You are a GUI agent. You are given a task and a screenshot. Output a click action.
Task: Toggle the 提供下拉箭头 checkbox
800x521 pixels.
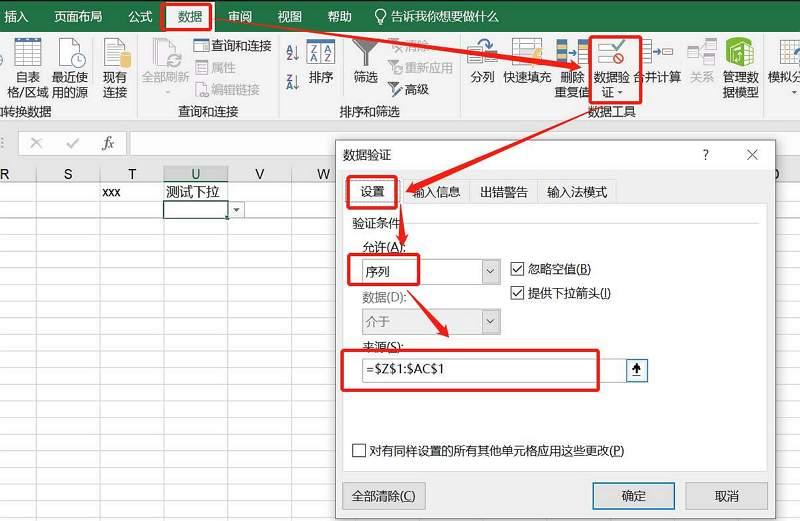click(x=517, y=293)
